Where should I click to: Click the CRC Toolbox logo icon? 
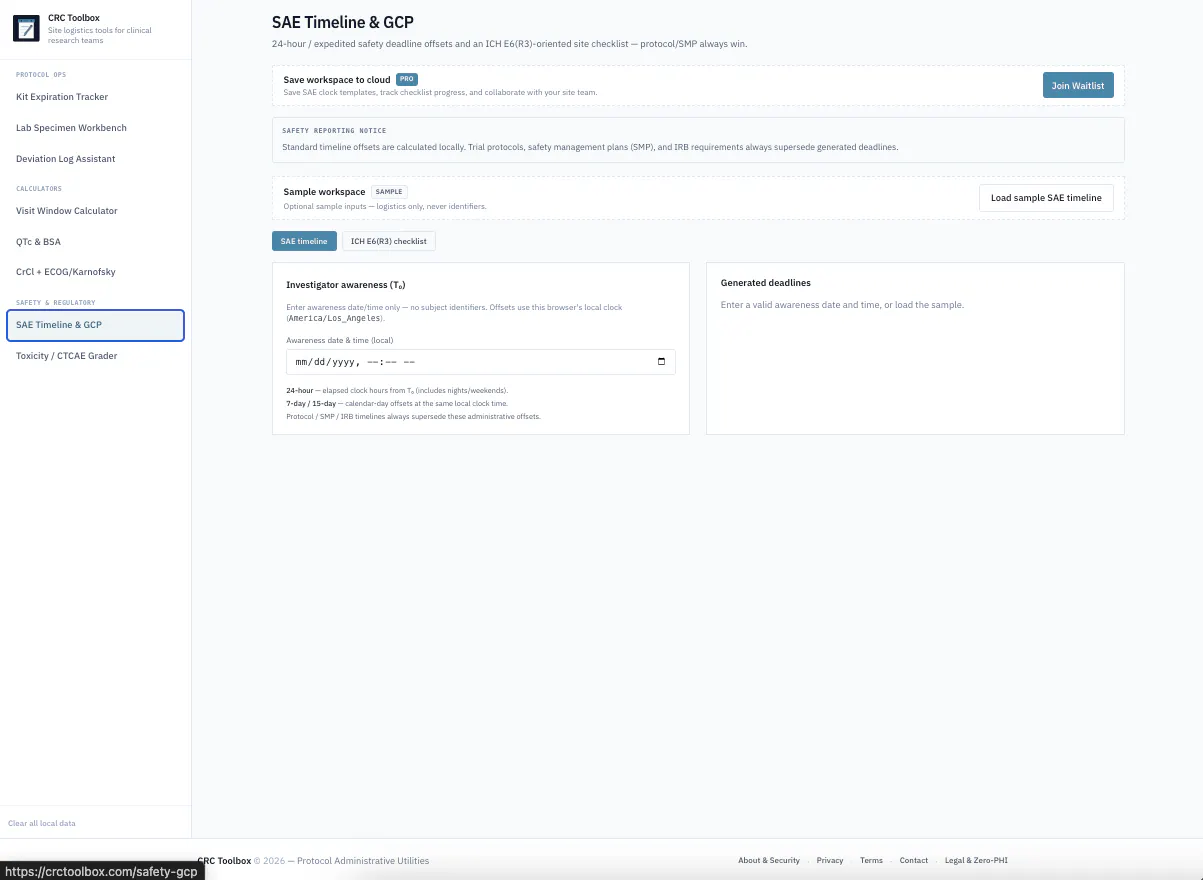[x=26, y=28]
